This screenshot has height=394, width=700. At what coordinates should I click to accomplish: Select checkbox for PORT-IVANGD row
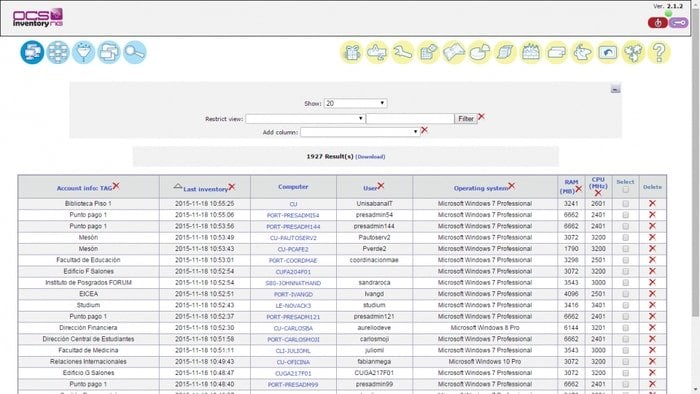[x=625, y=294]
